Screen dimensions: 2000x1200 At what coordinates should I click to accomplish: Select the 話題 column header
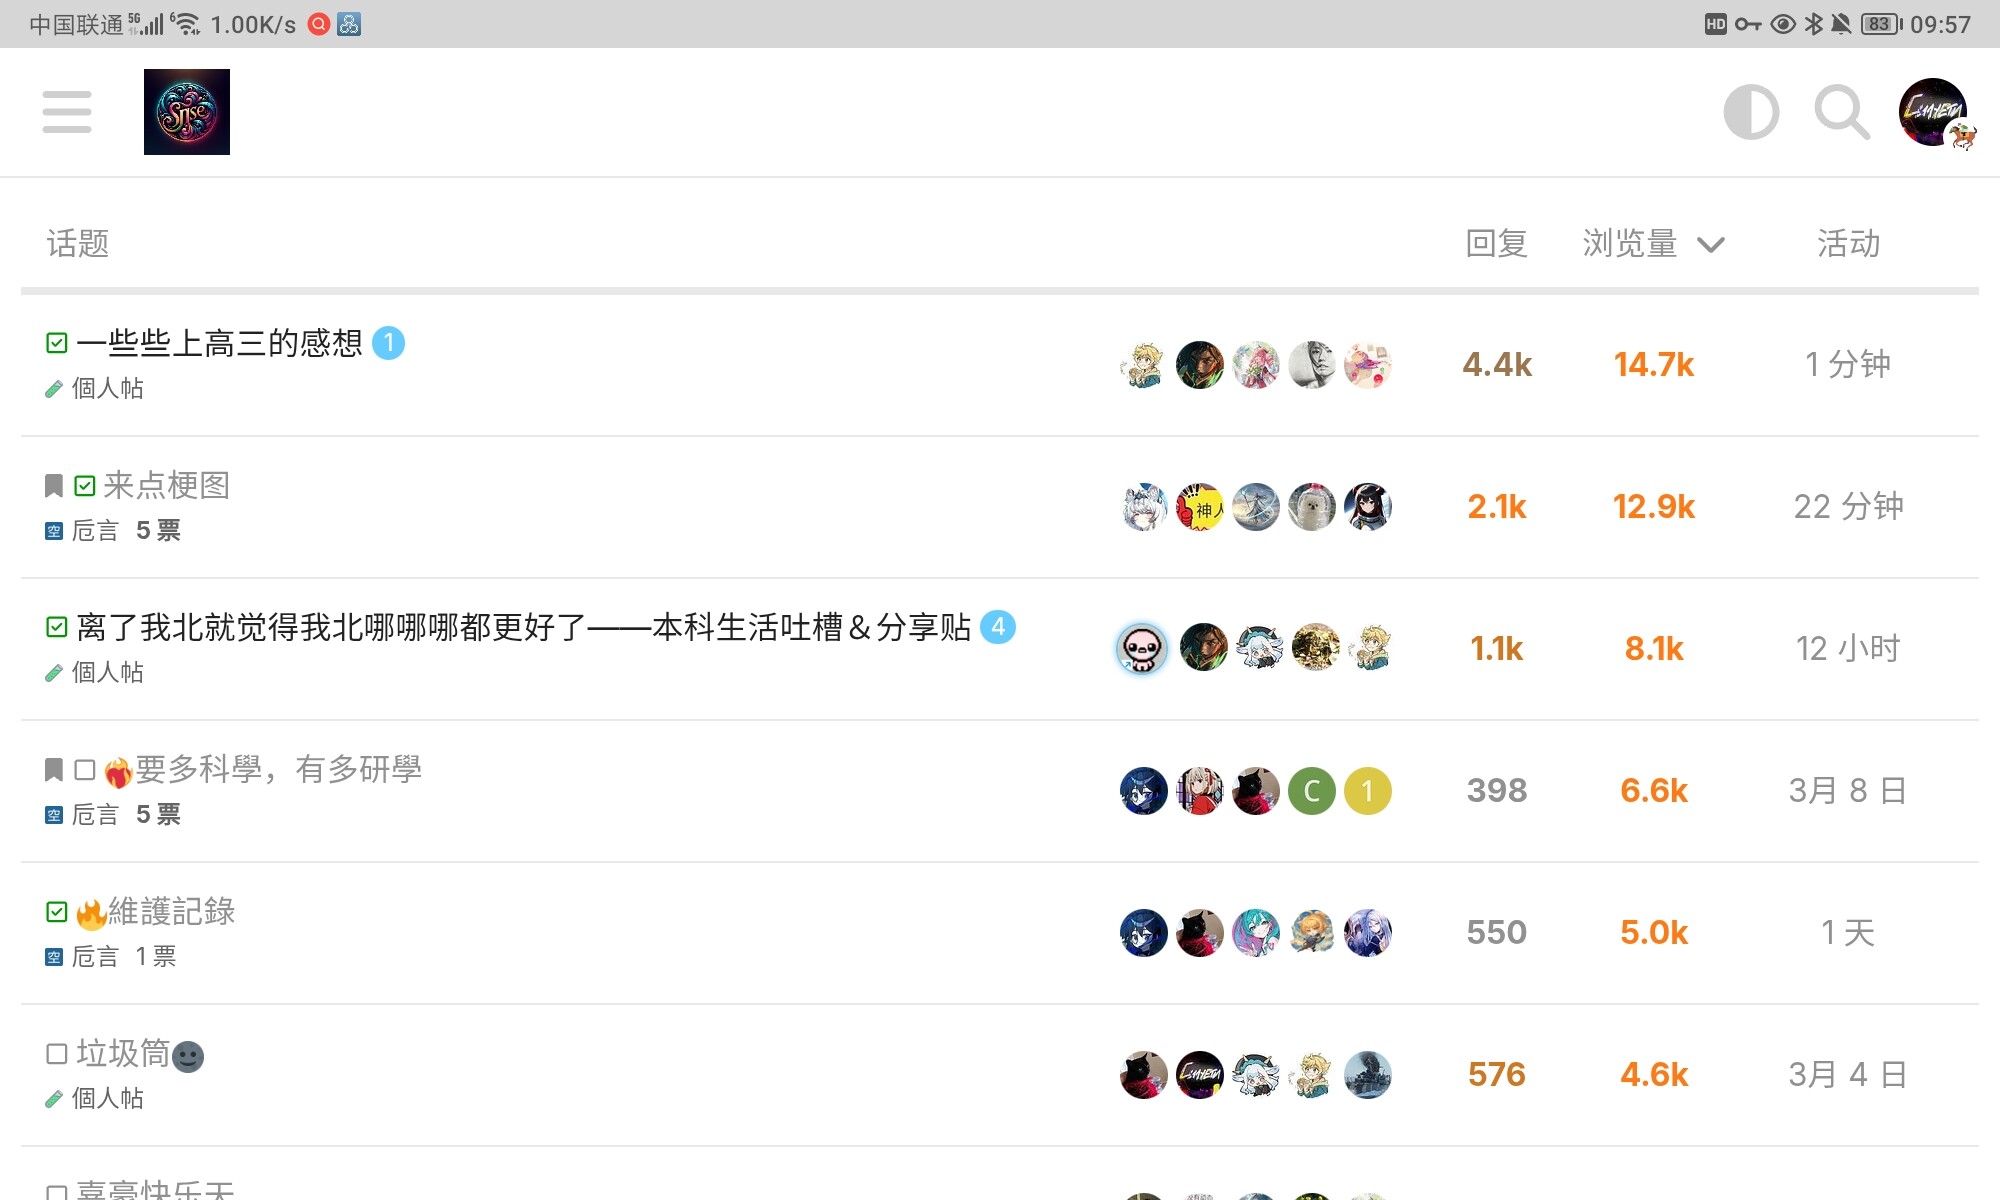click(78, 243)
